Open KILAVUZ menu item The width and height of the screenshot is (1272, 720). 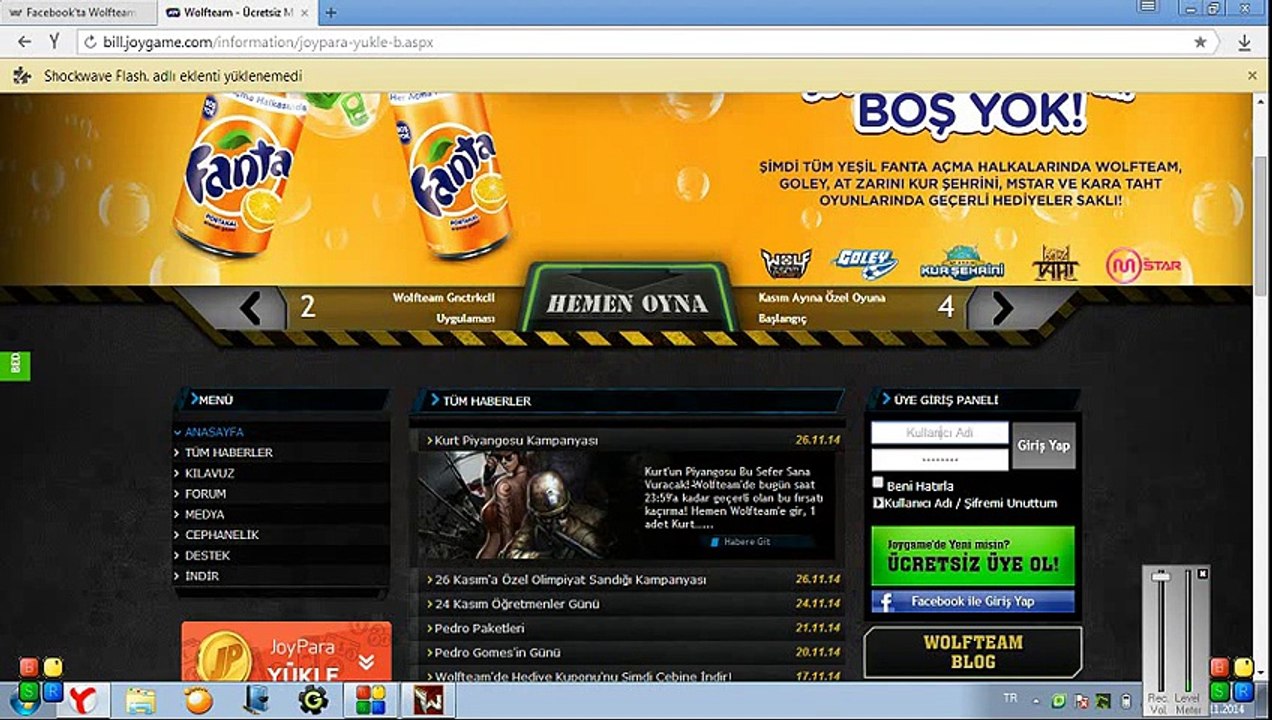coord(210,473)
